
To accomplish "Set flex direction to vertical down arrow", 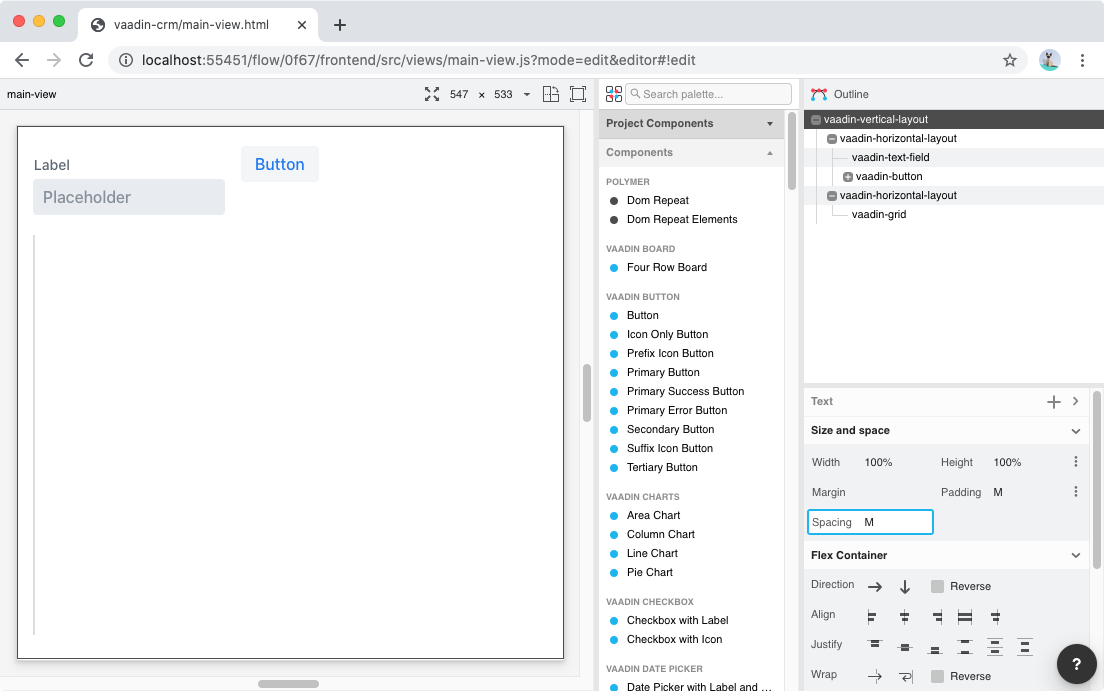I will [905, 587].
